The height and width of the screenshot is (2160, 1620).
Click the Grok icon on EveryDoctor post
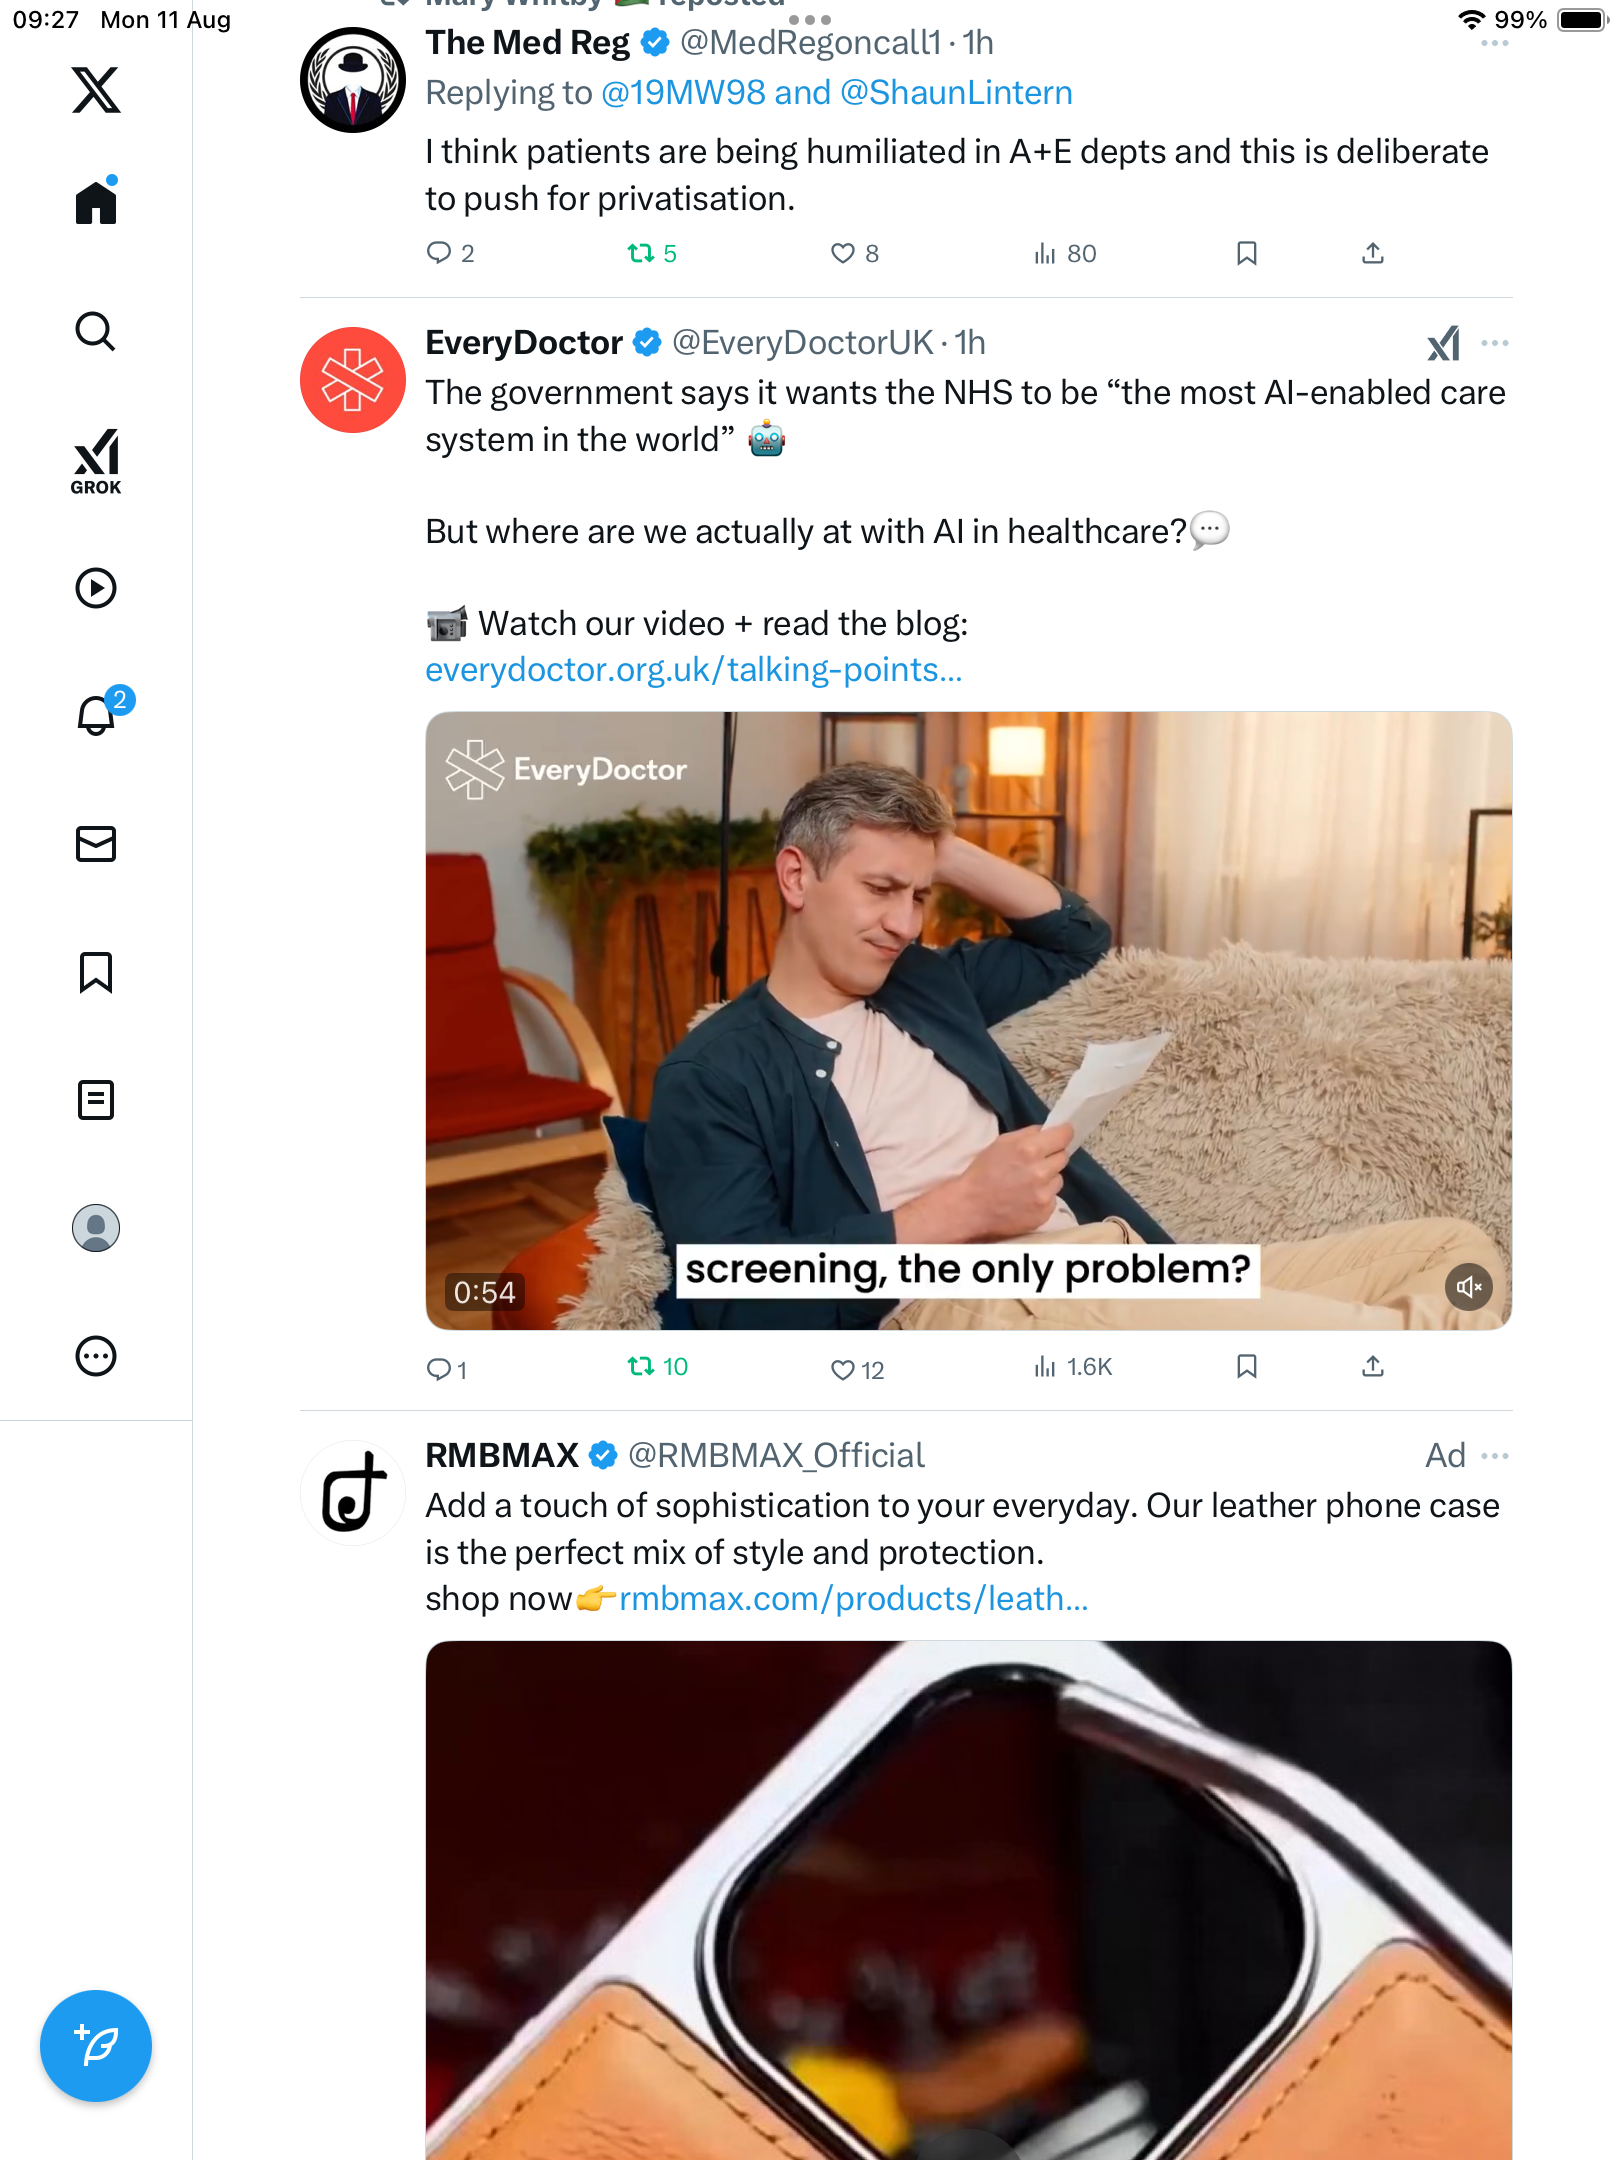(1443, 344)
